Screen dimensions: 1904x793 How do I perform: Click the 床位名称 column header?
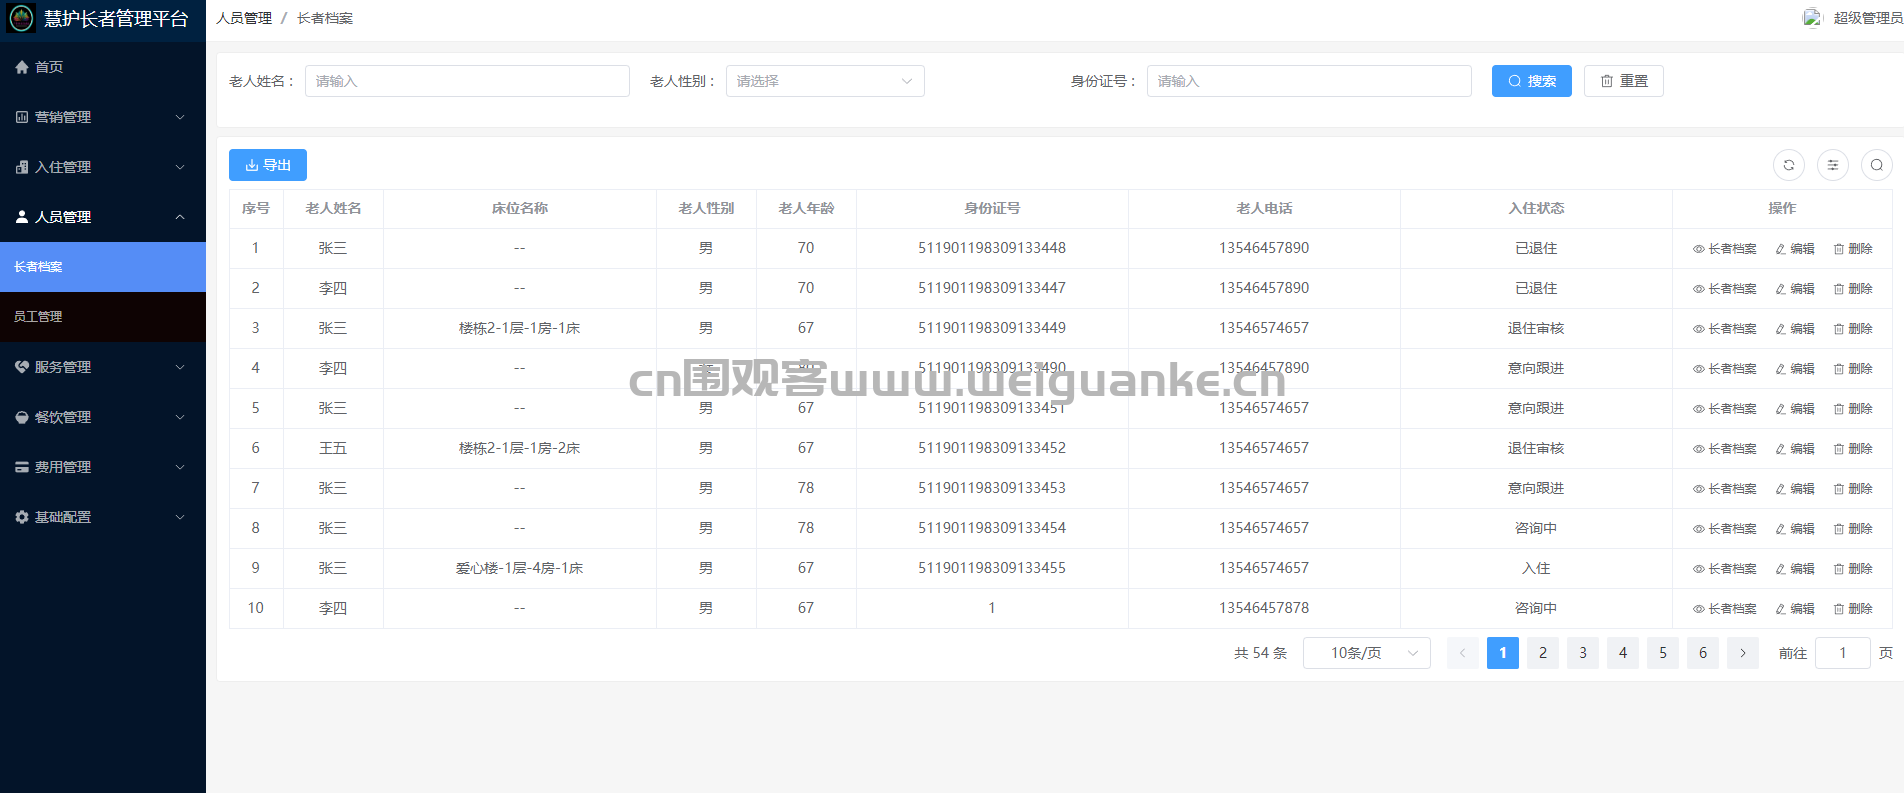coord(520,208)
